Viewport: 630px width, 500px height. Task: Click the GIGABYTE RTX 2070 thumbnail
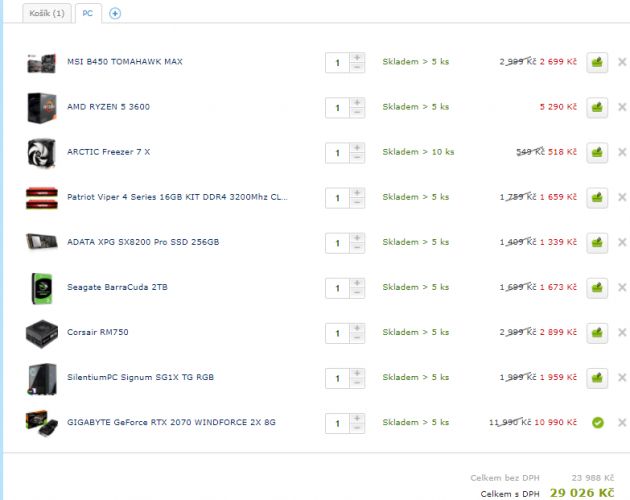(x=41, y=423)
